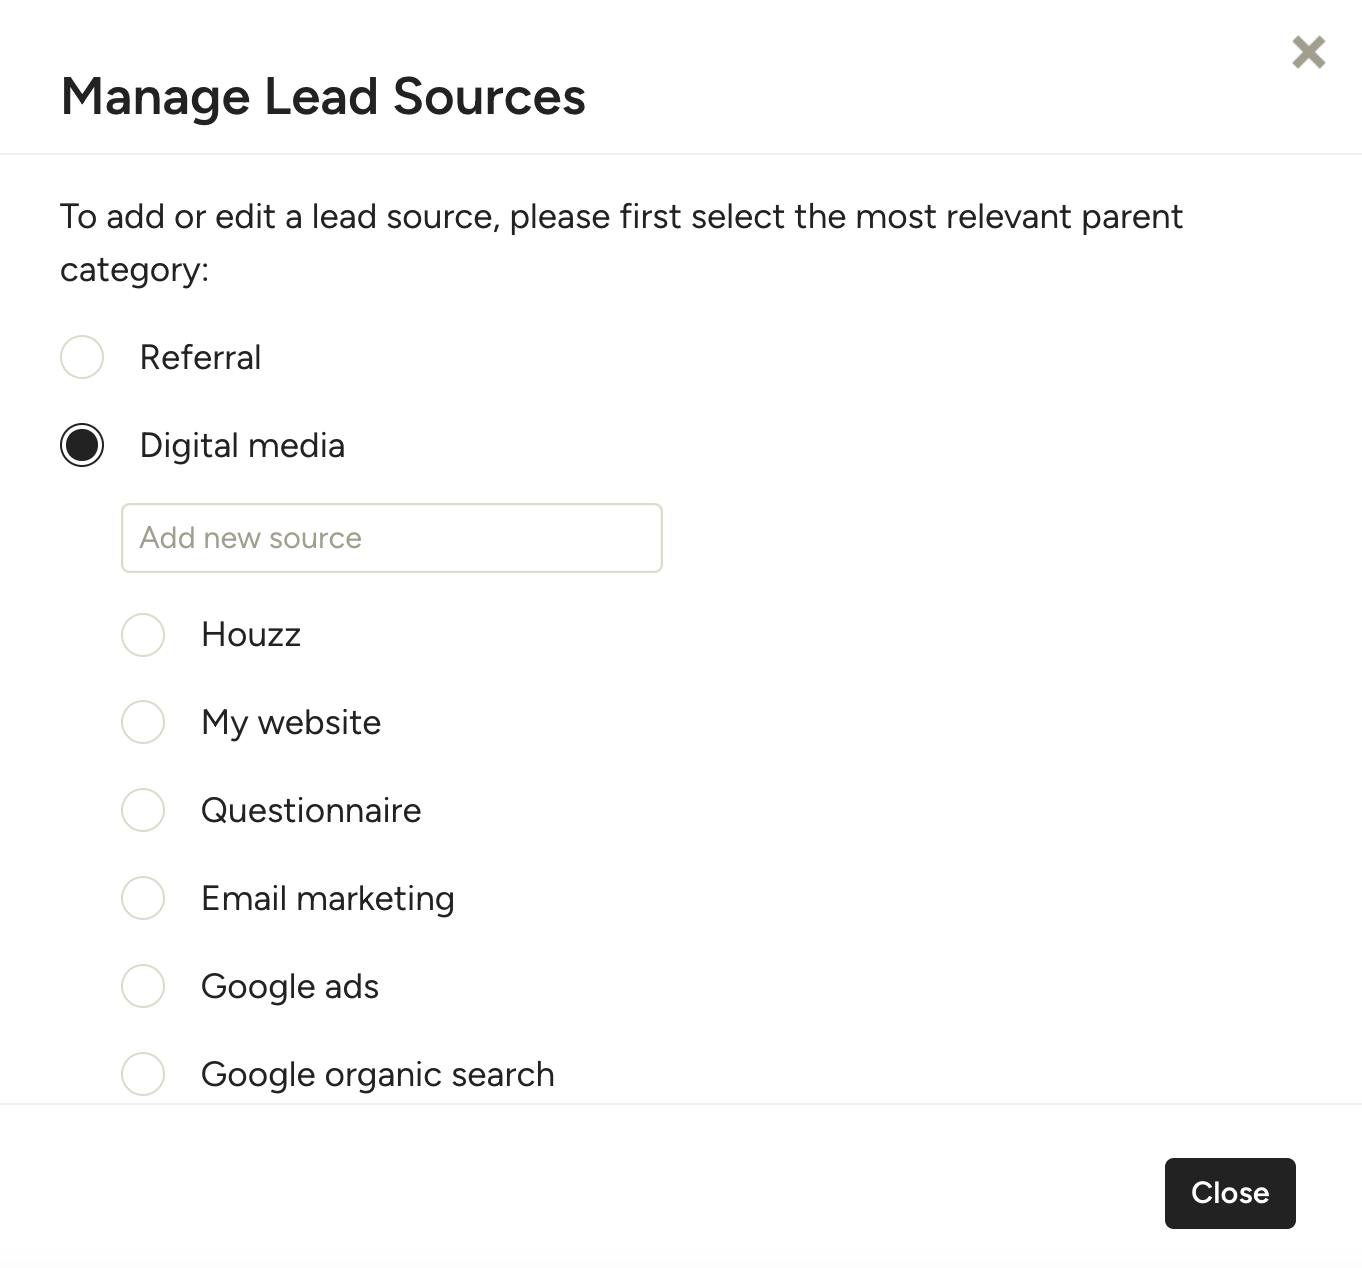Dismiss dialog with the X icon
Screen dimensions: 1362x1268
[x=1308, y=52]
